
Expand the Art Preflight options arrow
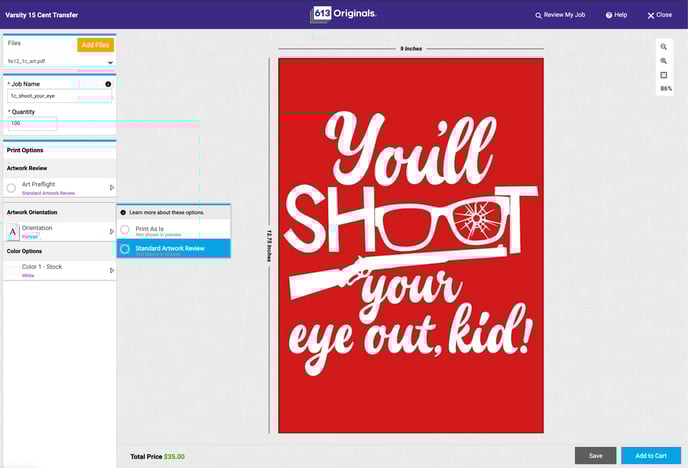pos(112,187)
